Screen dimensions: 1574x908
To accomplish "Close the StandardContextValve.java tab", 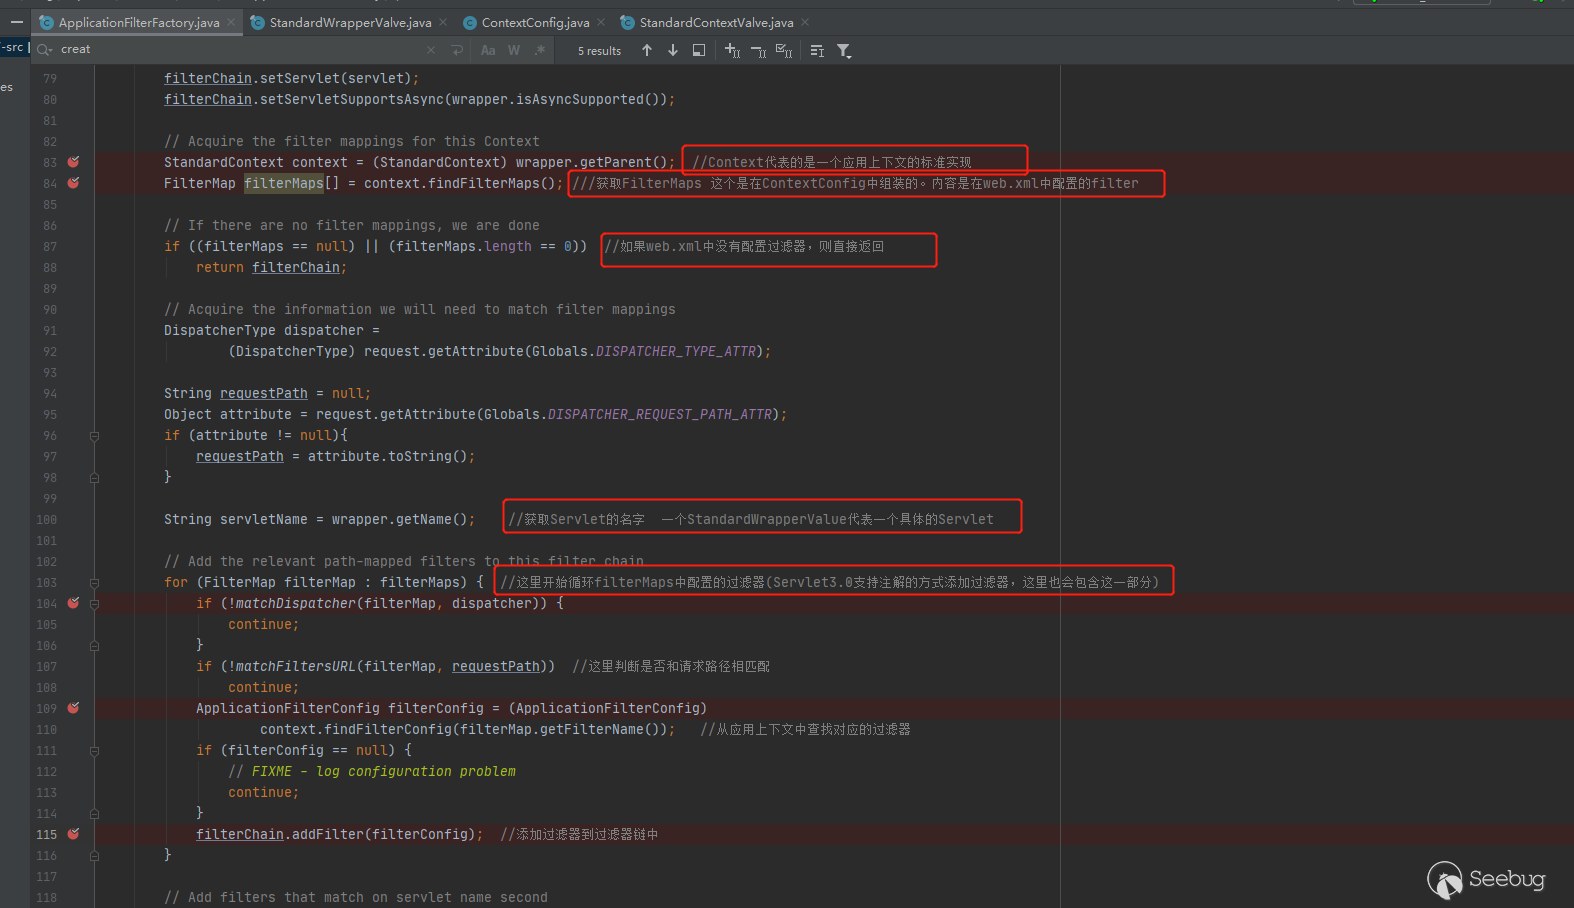I will pyautogui.click(x=806, y=22).
